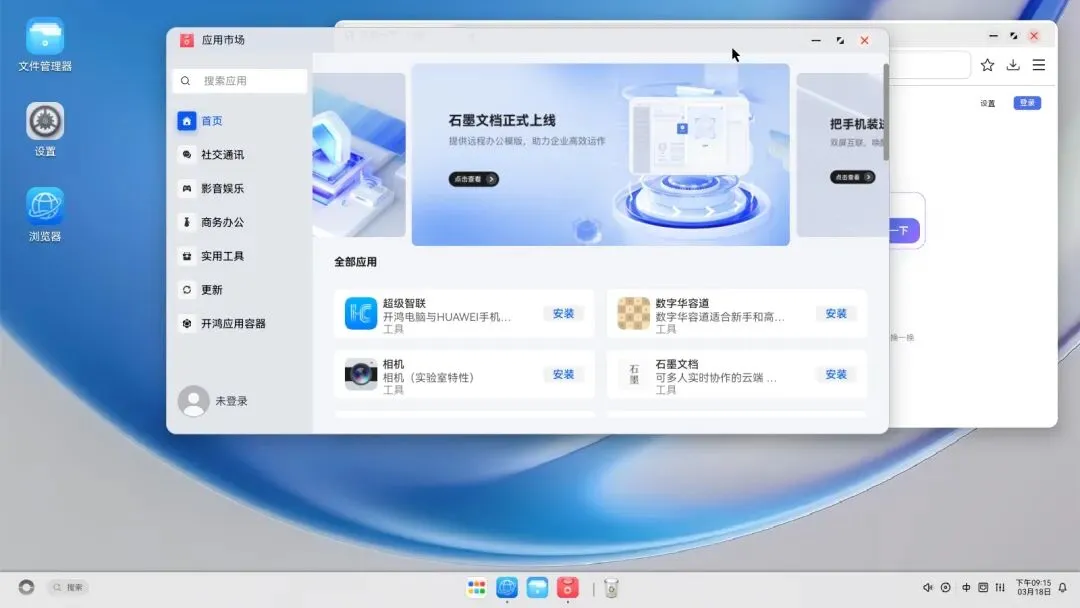Screen dimensions: 1080x608
Task: Open the file manager in the dock
Action: pos(537,587)
